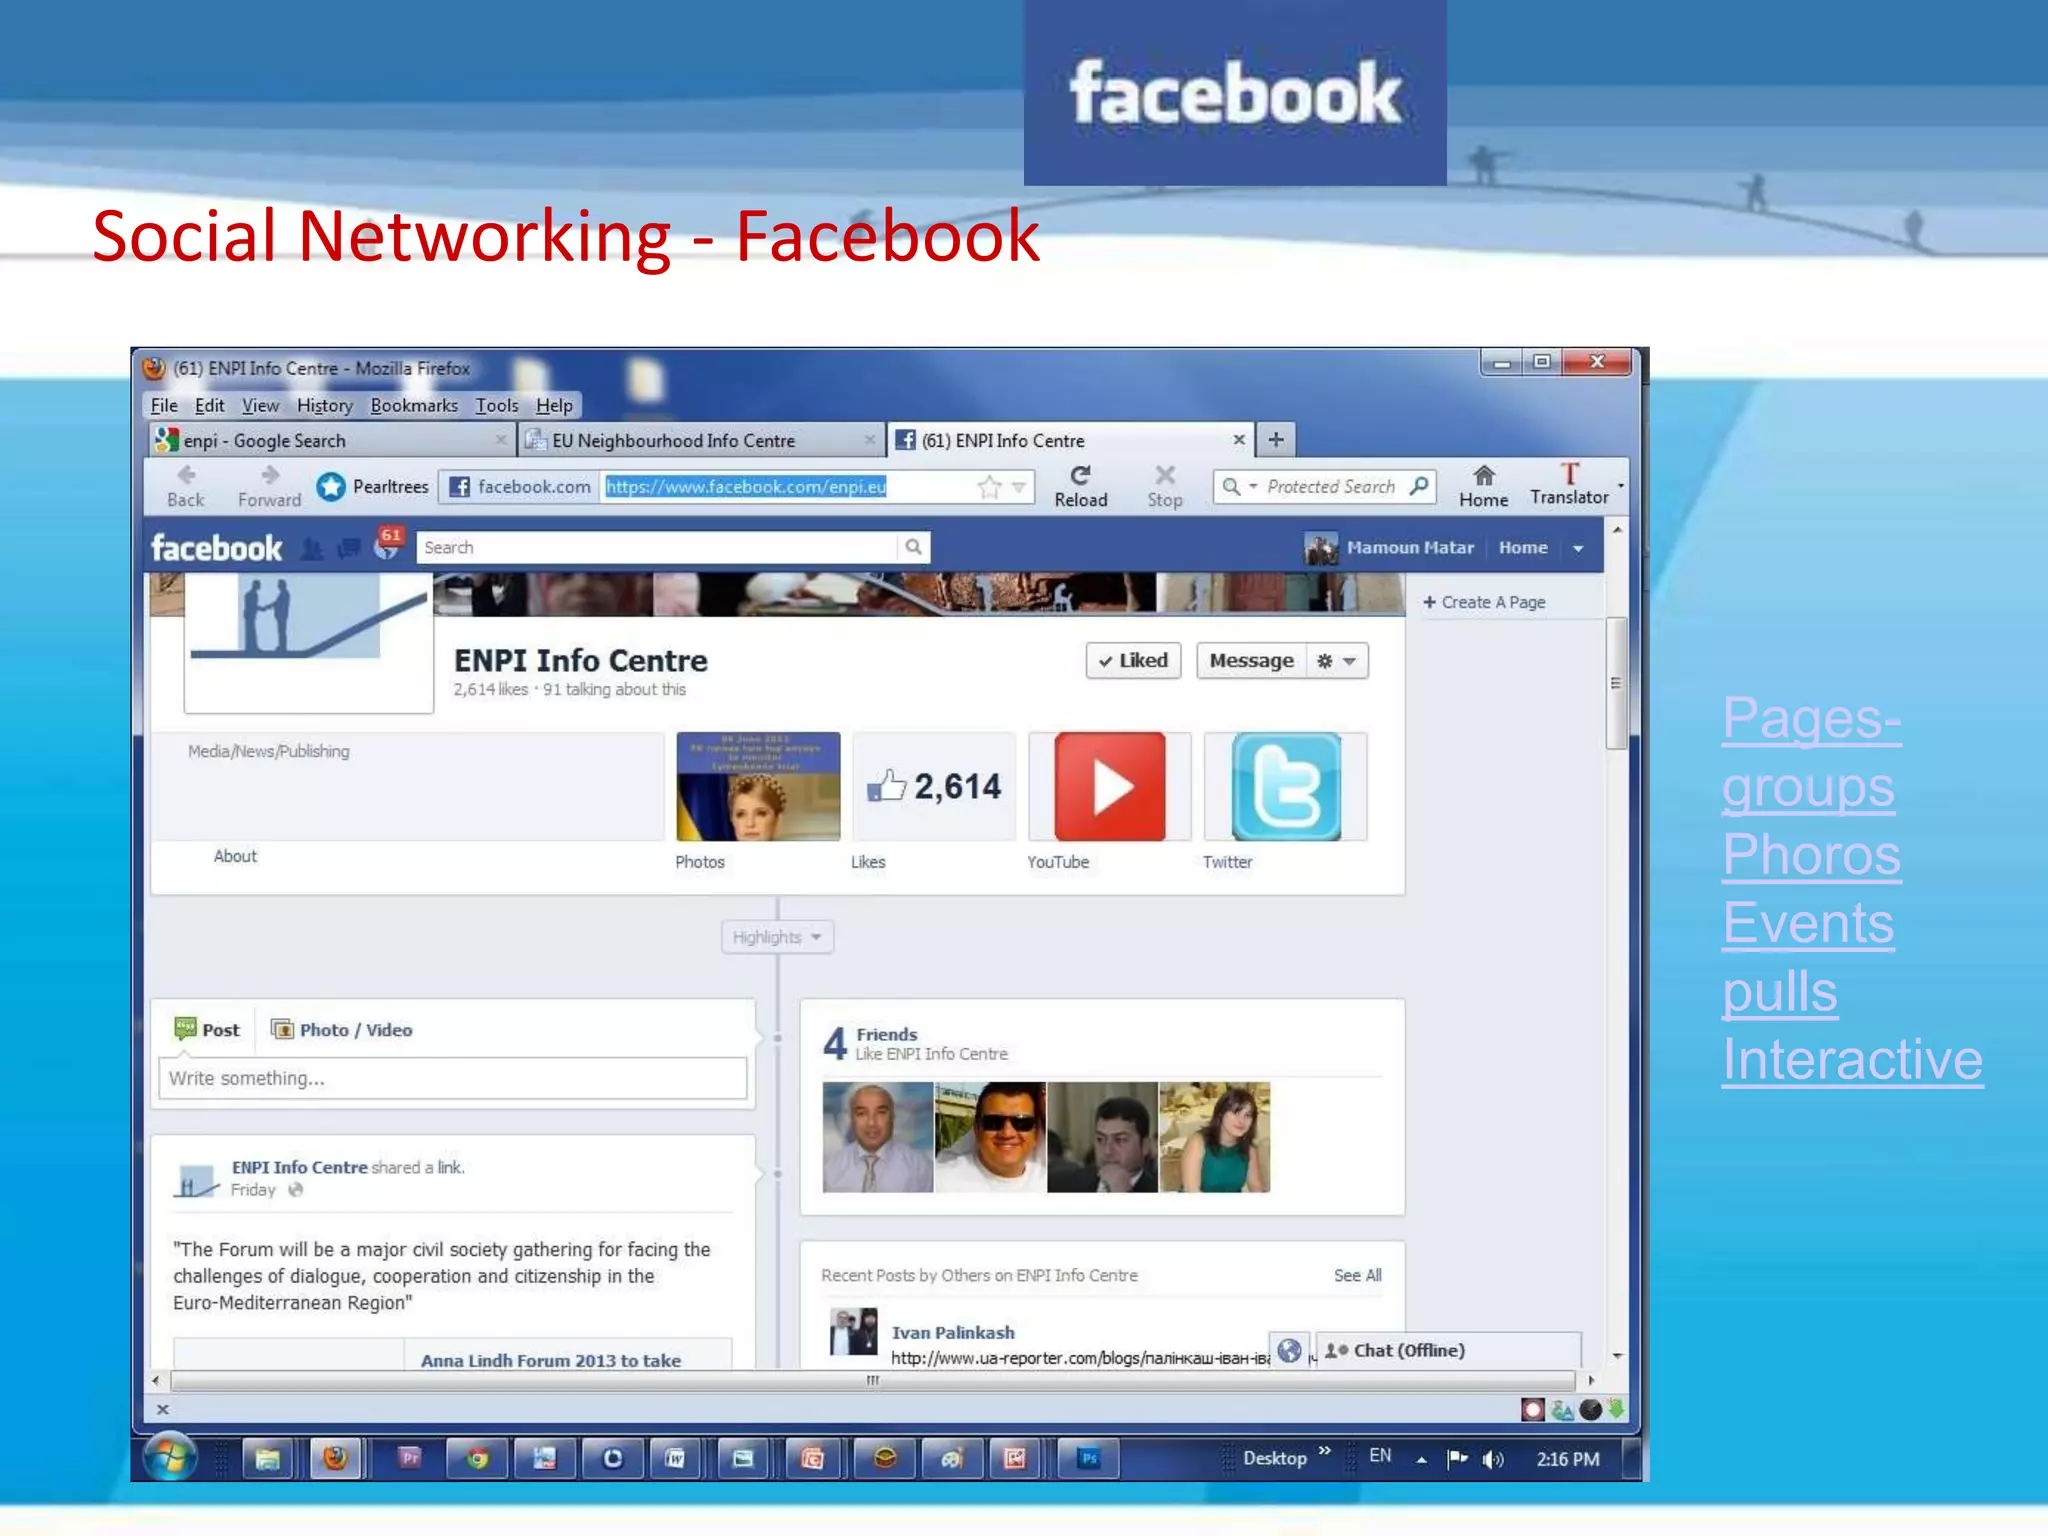Expand URL bar history dropdown arrow
This screenshot has width=2048, height=1536.
coord(1019,487)
